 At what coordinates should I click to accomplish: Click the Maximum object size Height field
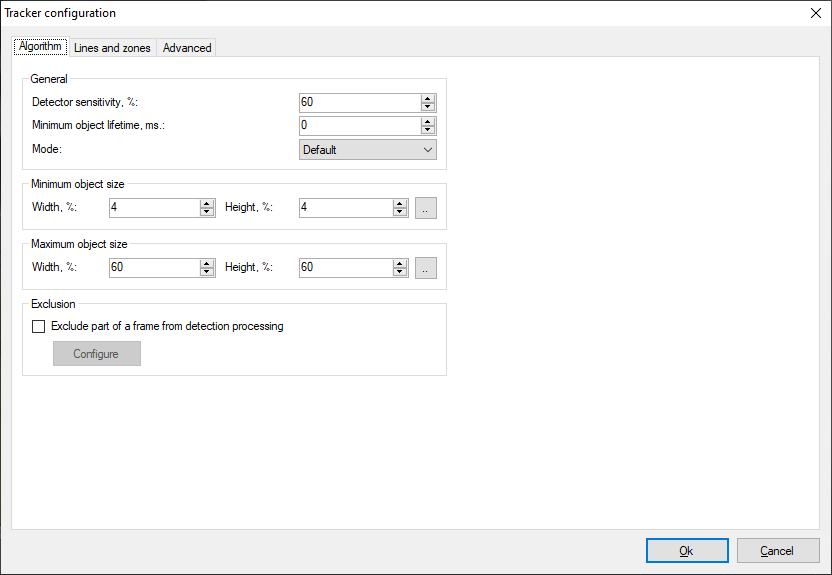tap(345, 268)
